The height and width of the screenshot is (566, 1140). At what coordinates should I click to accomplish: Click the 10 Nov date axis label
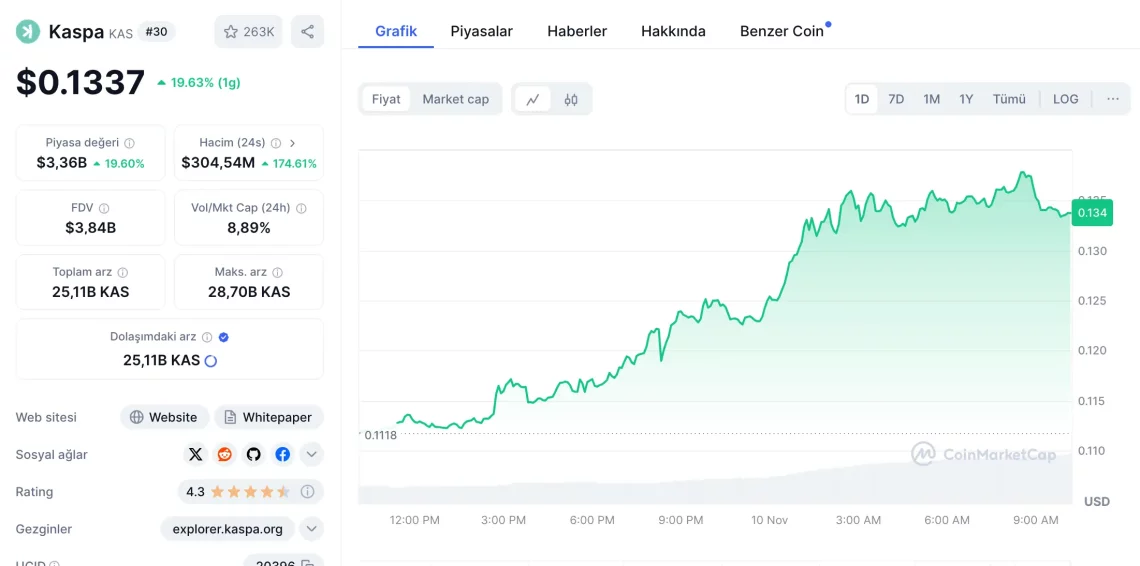tap(769, 520)
